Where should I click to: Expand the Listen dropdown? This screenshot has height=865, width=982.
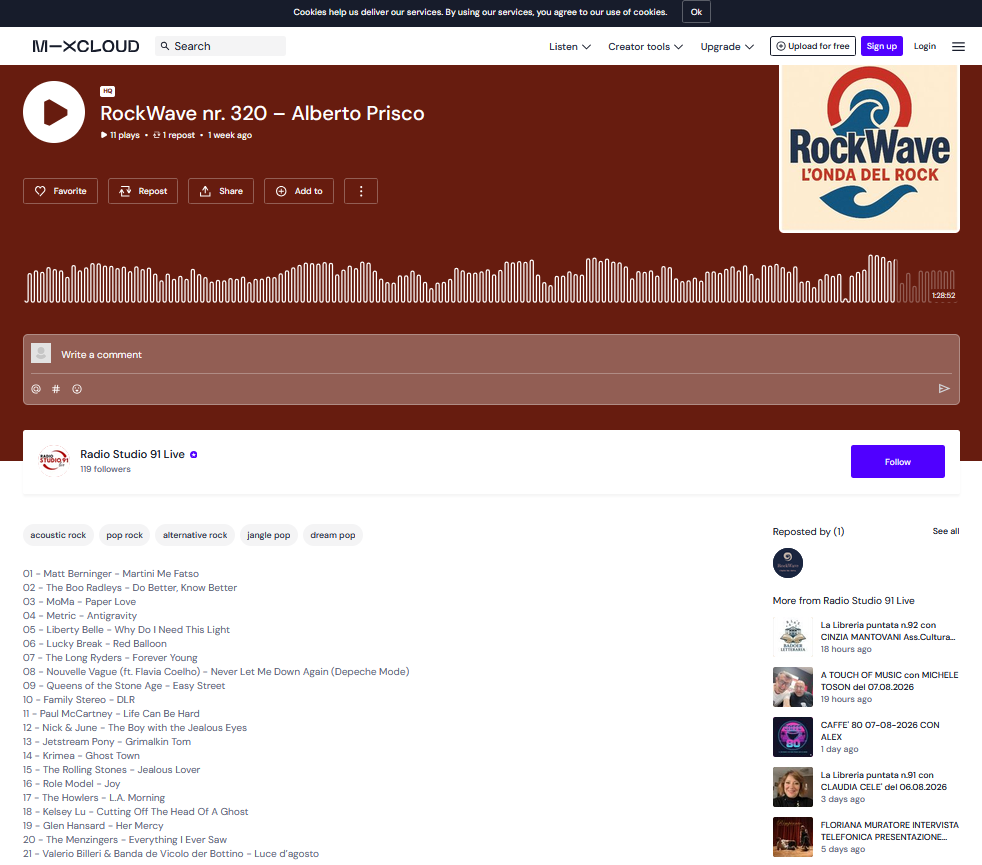pyautogui.click(x=570, y=46)
